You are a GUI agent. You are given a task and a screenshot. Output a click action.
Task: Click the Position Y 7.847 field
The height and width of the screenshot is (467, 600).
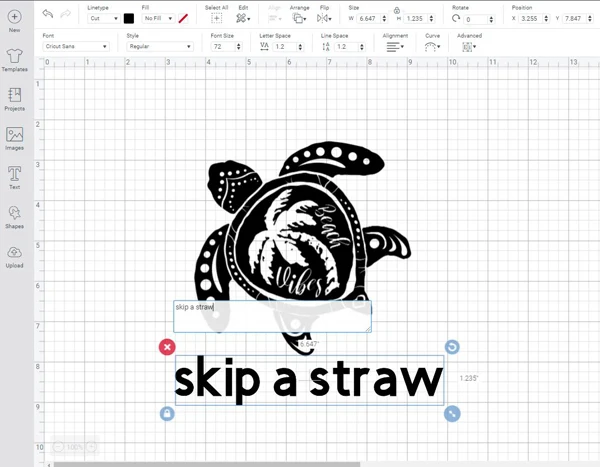click(574, 18)
